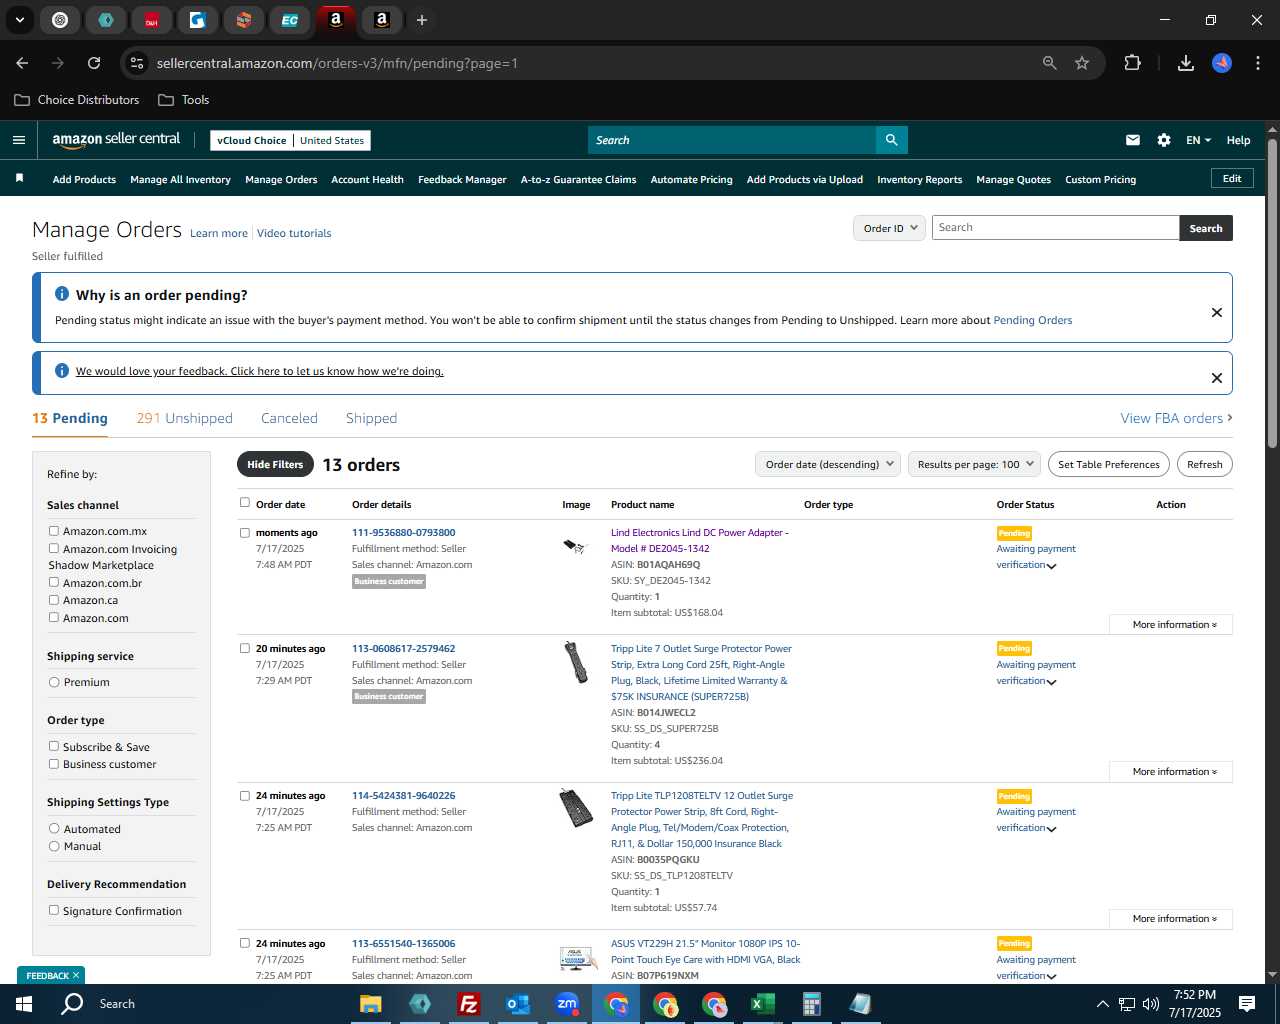Open Calculator from taskbar
The width and height of the screenshot is (1280, 1024).
(x=811, y=1004)
